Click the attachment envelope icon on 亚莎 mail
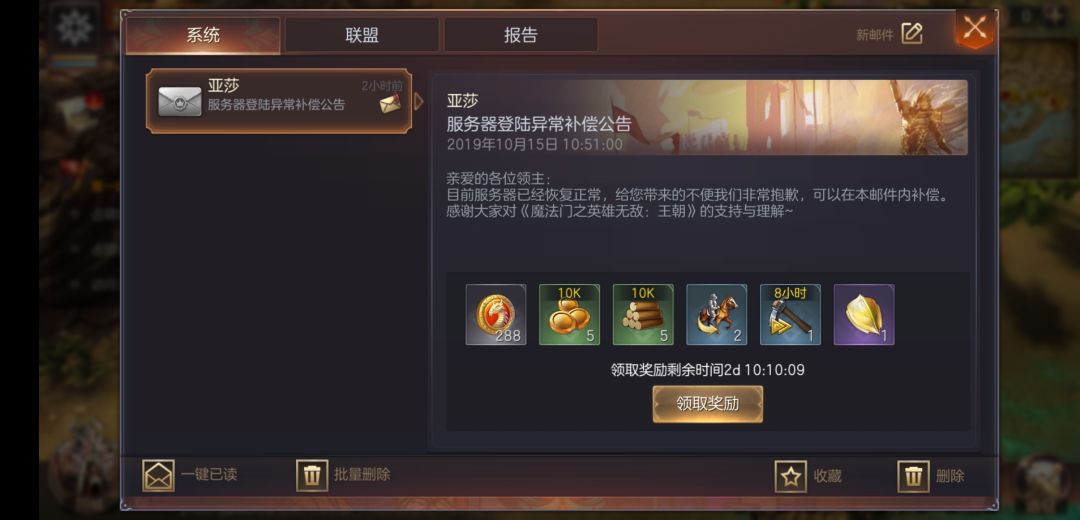 [x=390, y=104]
